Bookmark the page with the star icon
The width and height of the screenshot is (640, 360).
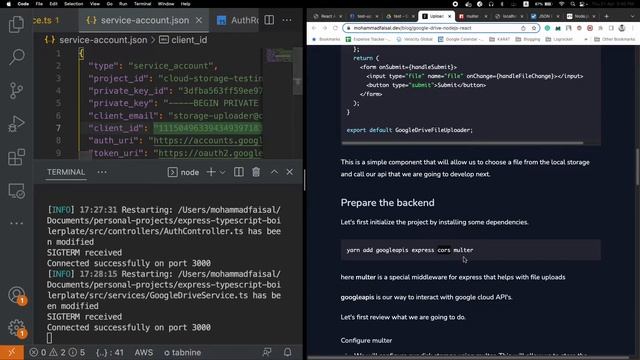click(533, 28)
